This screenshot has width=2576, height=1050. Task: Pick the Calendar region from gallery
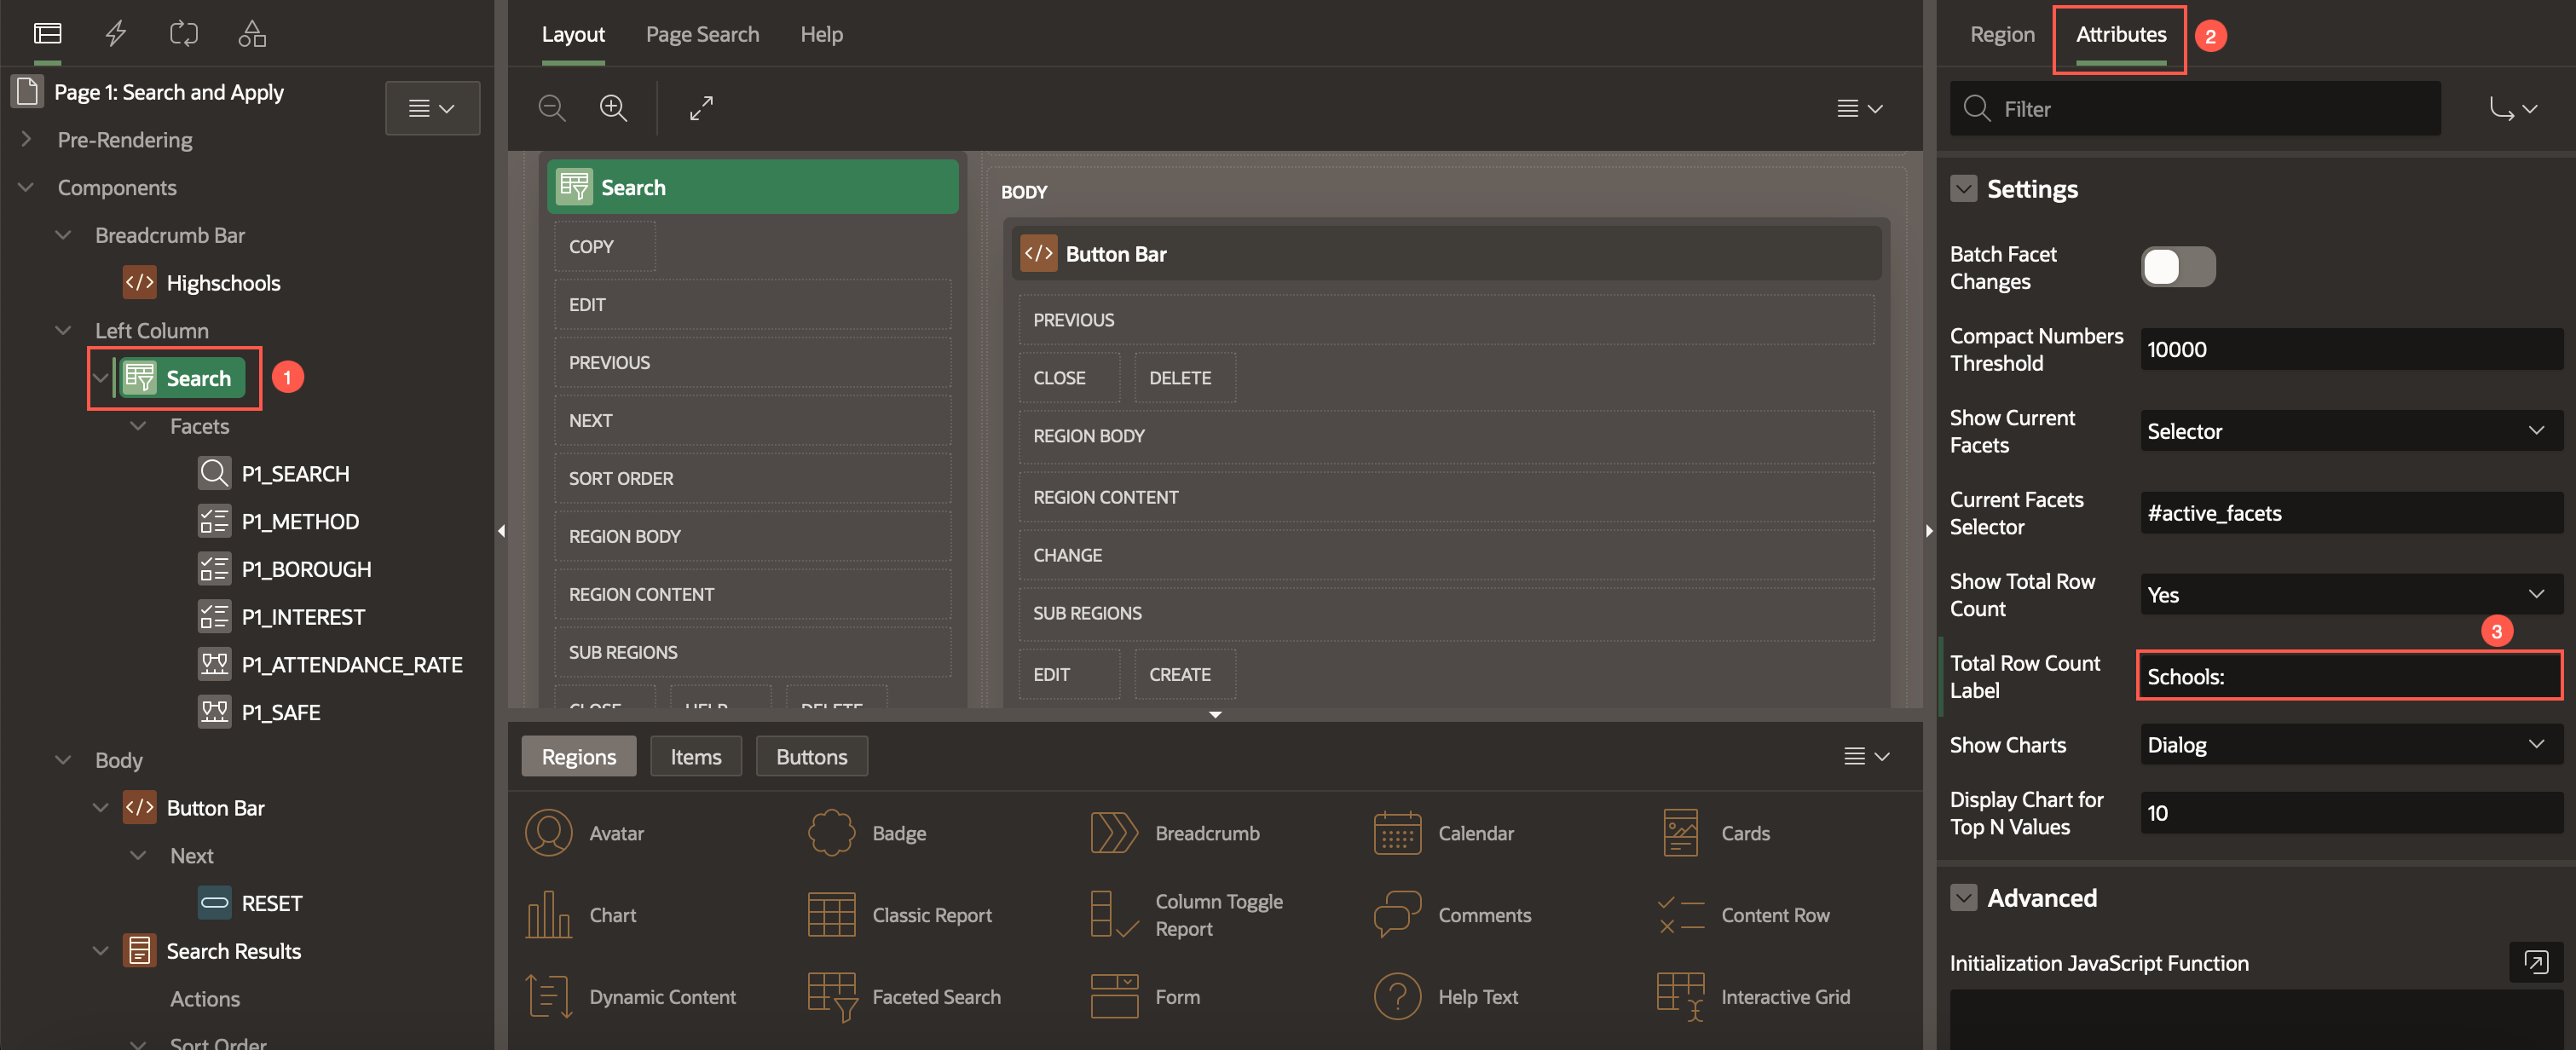(1444, 833)
